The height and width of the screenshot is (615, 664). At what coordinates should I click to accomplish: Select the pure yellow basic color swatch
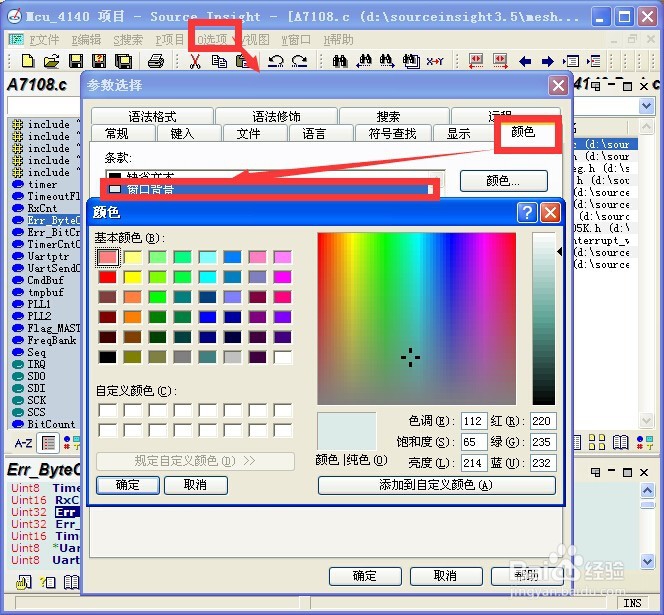tap(133, 277)
